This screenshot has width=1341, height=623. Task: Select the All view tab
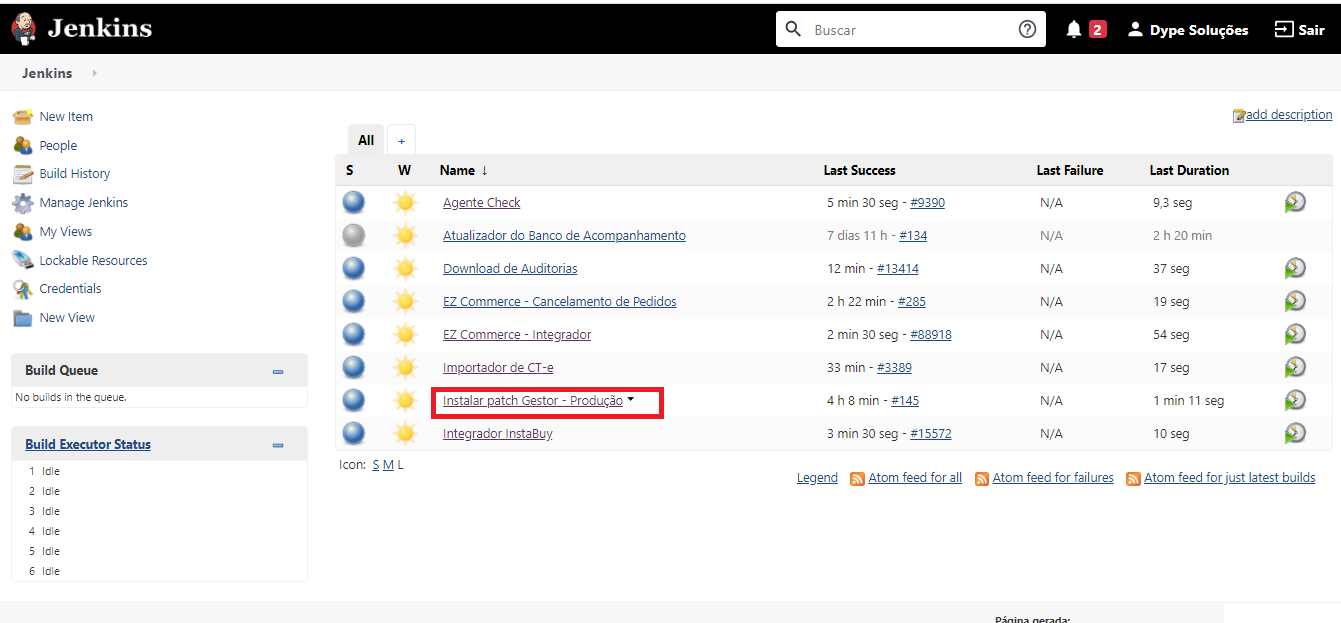pyautogui.click(x=366, y=140)
